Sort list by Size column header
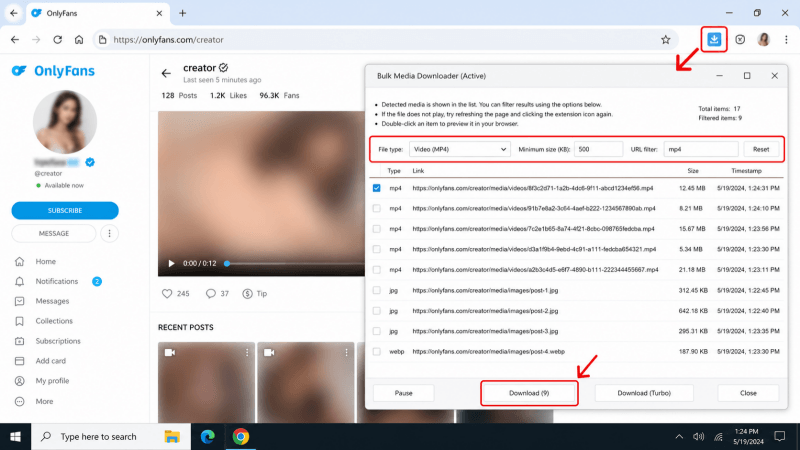 tap(692, 171)
